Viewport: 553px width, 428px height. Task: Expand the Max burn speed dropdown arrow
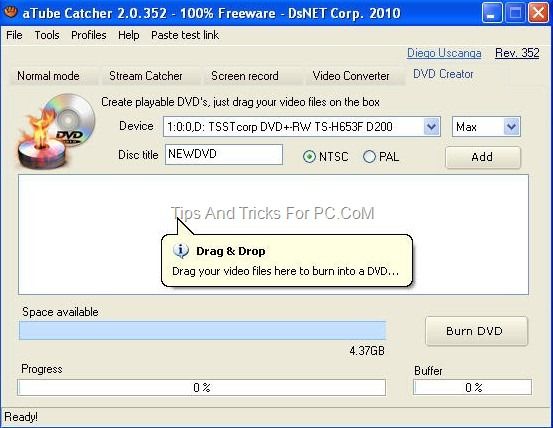(x=511, y=127)
